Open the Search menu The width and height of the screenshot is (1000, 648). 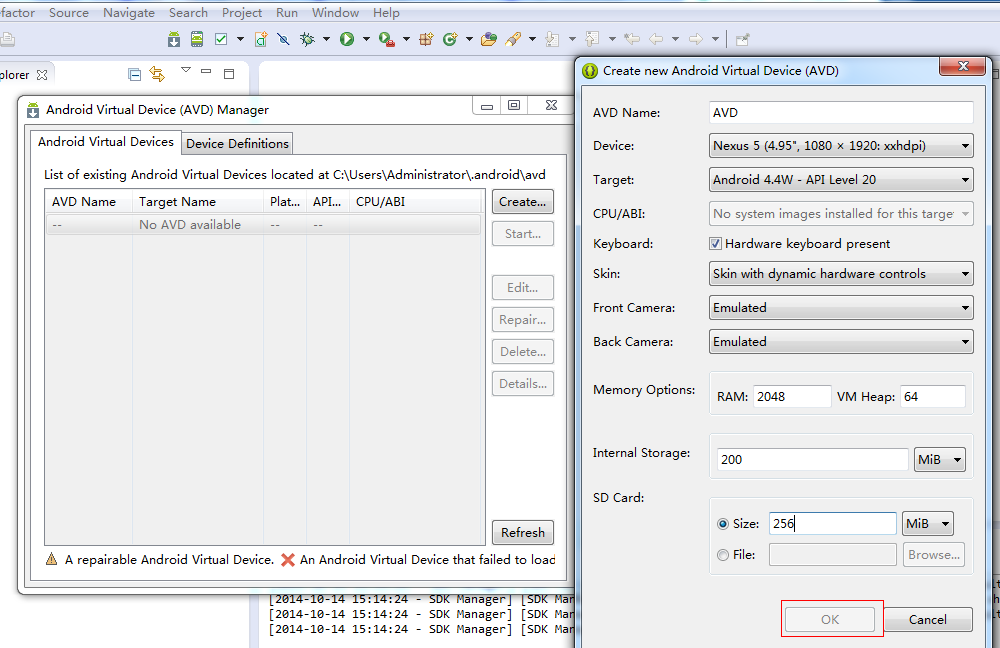(188, 13)
